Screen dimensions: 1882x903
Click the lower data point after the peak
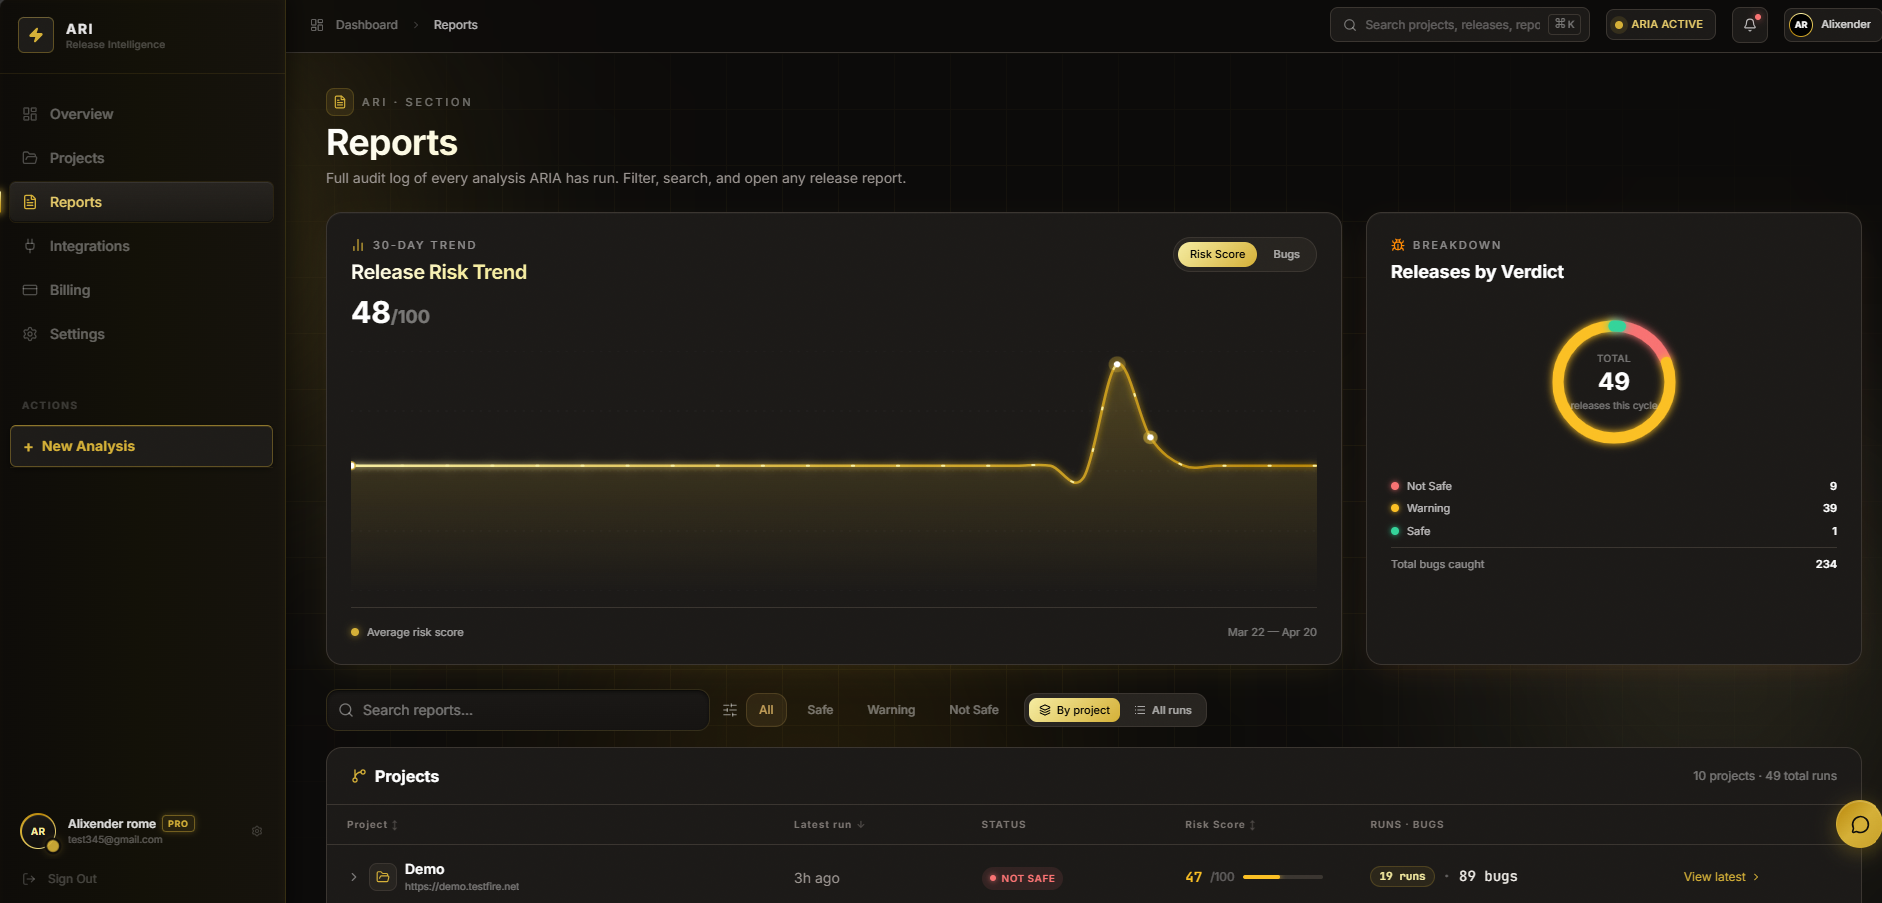point(1150,437)
